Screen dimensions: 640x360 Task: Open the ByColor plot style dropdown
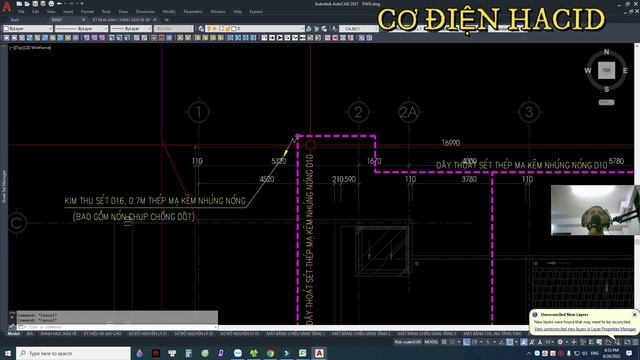[174, 29]
